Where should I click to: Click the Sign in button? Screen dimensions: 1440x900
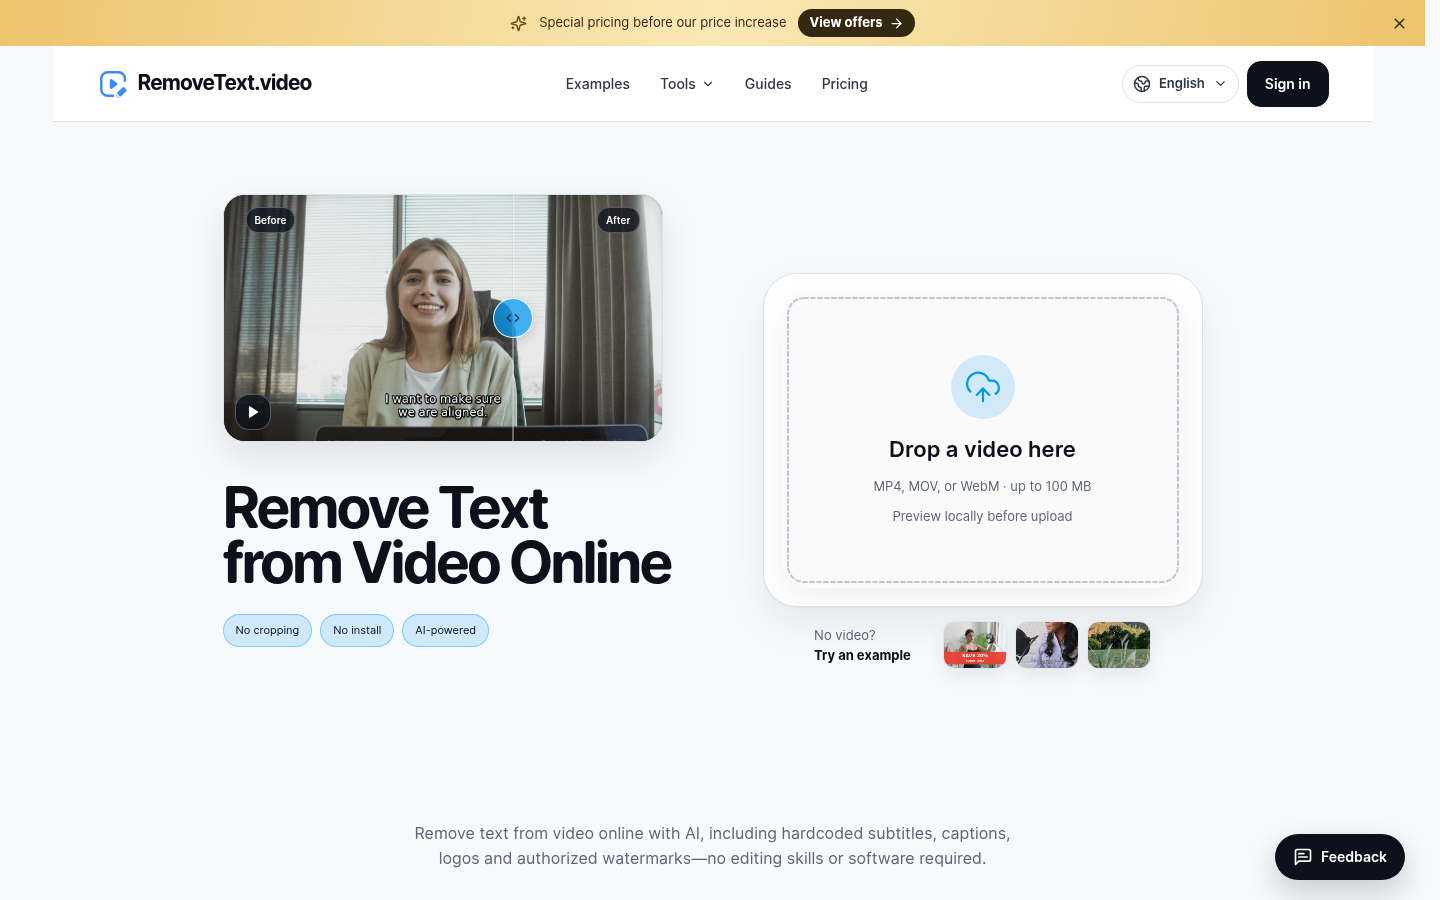pos(1287,84)
